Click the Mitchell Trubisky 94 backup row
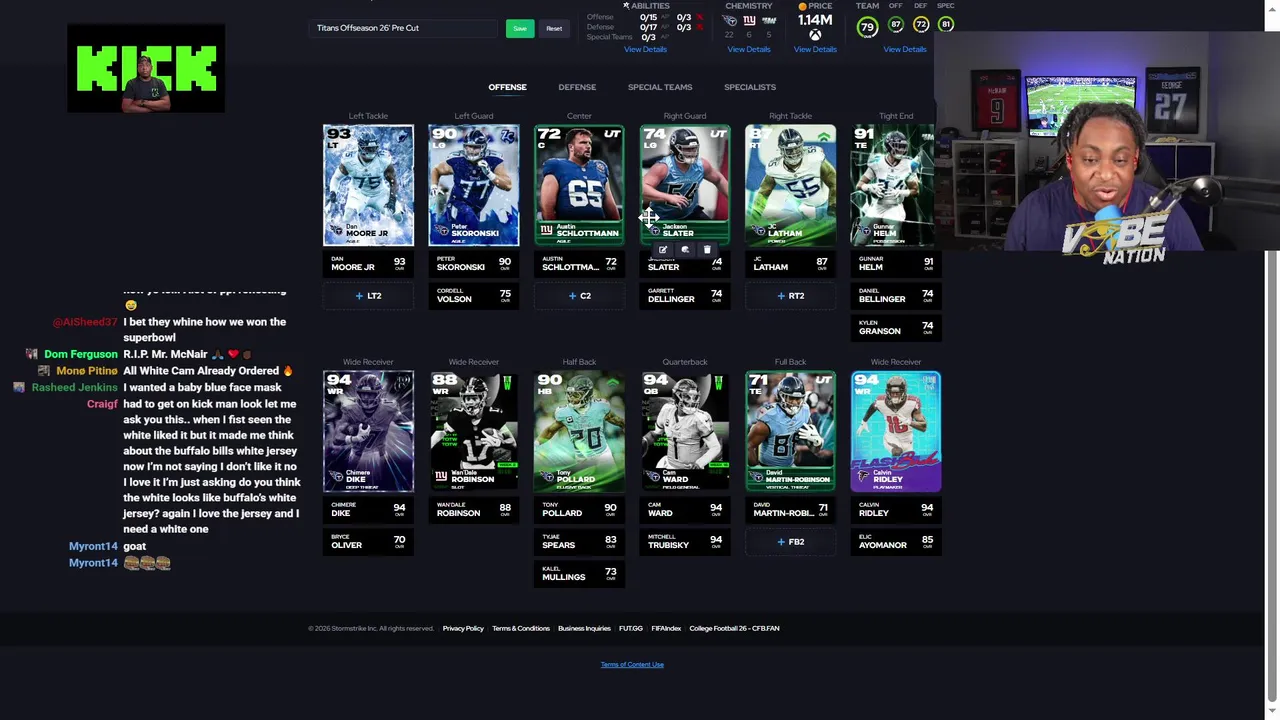This screenshot has height=720, width=1280. point(685,541)
